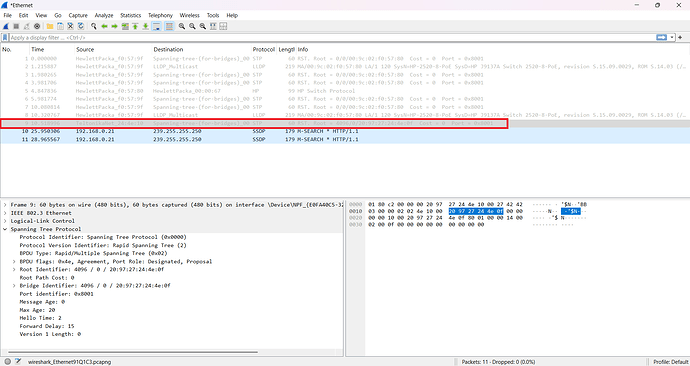
Task: Open the File menu
Action: [x=7, y=15]
